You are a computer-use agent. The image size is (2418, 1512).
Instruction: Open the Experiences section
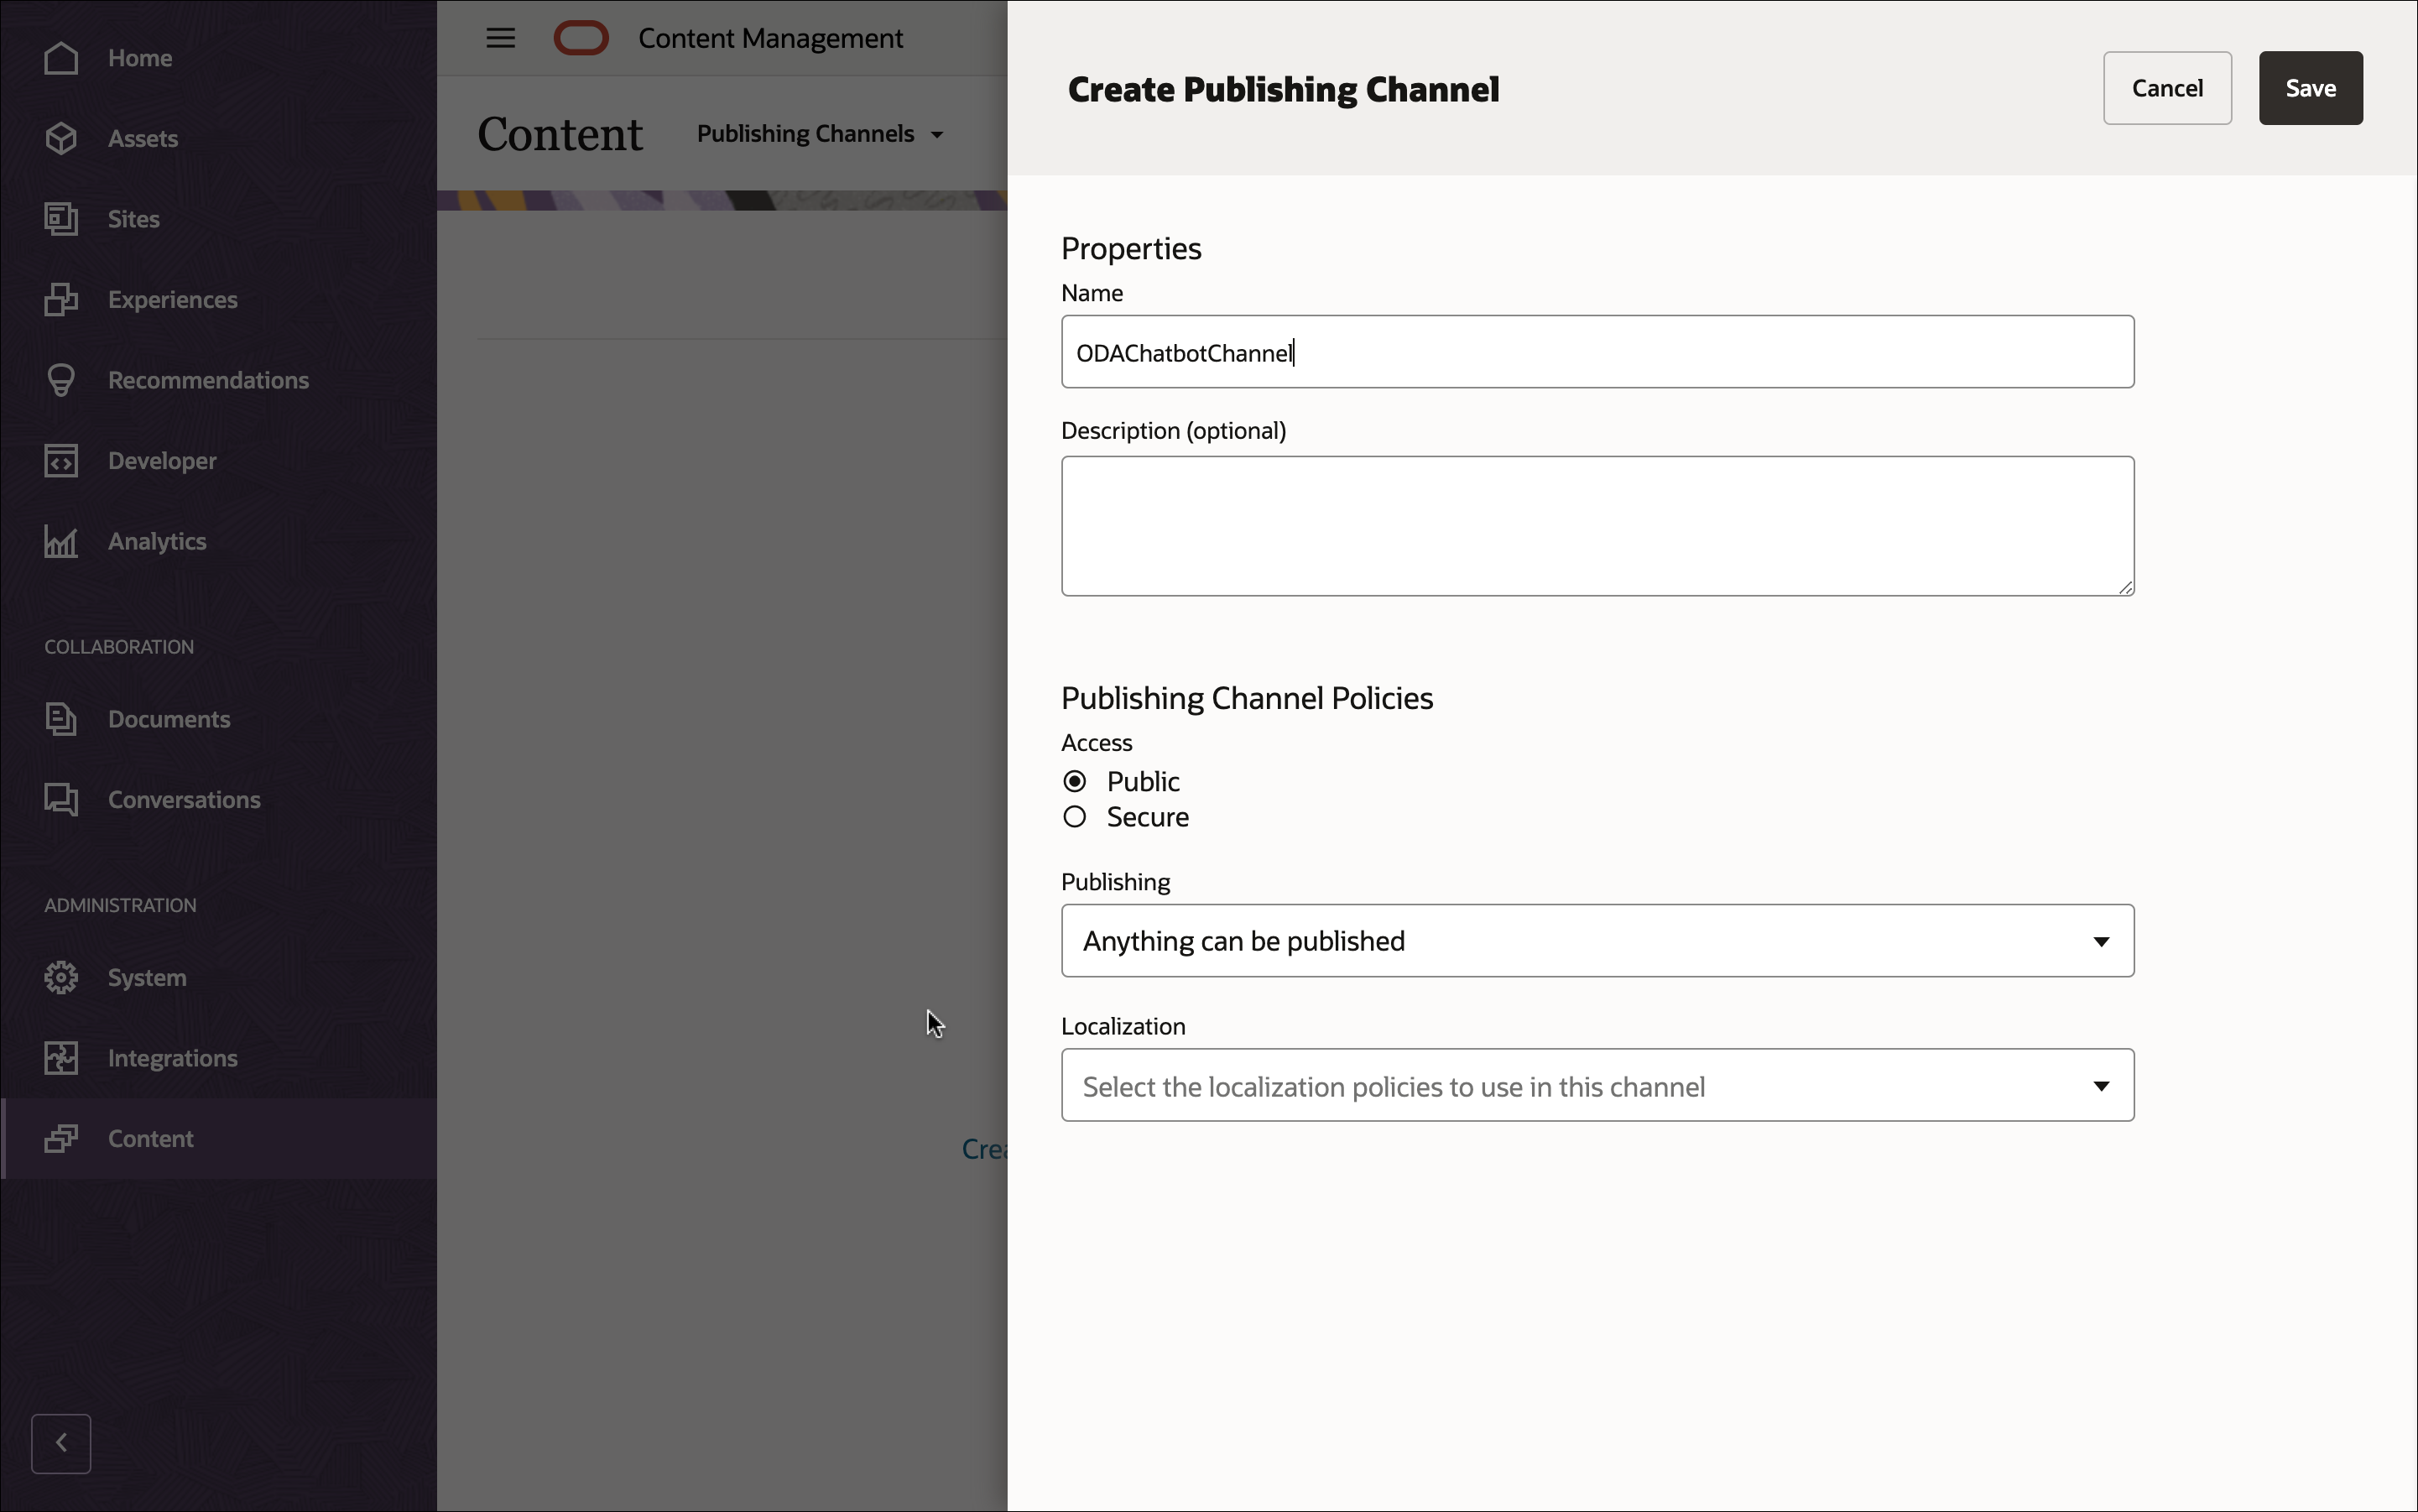click(x=173, y=299)
